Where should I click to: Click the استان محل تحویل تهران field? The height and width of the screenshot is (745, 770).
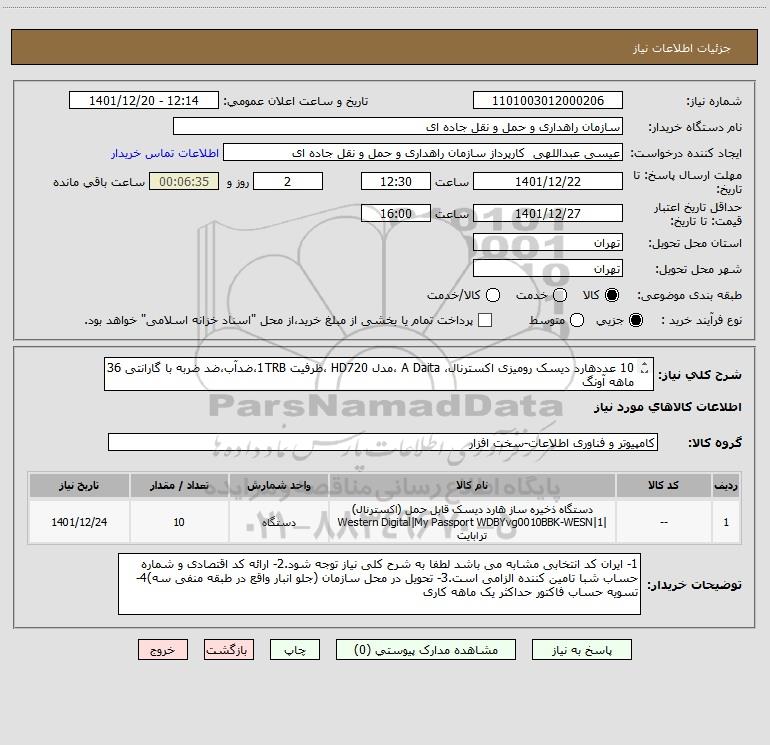[x=548, y=243]
